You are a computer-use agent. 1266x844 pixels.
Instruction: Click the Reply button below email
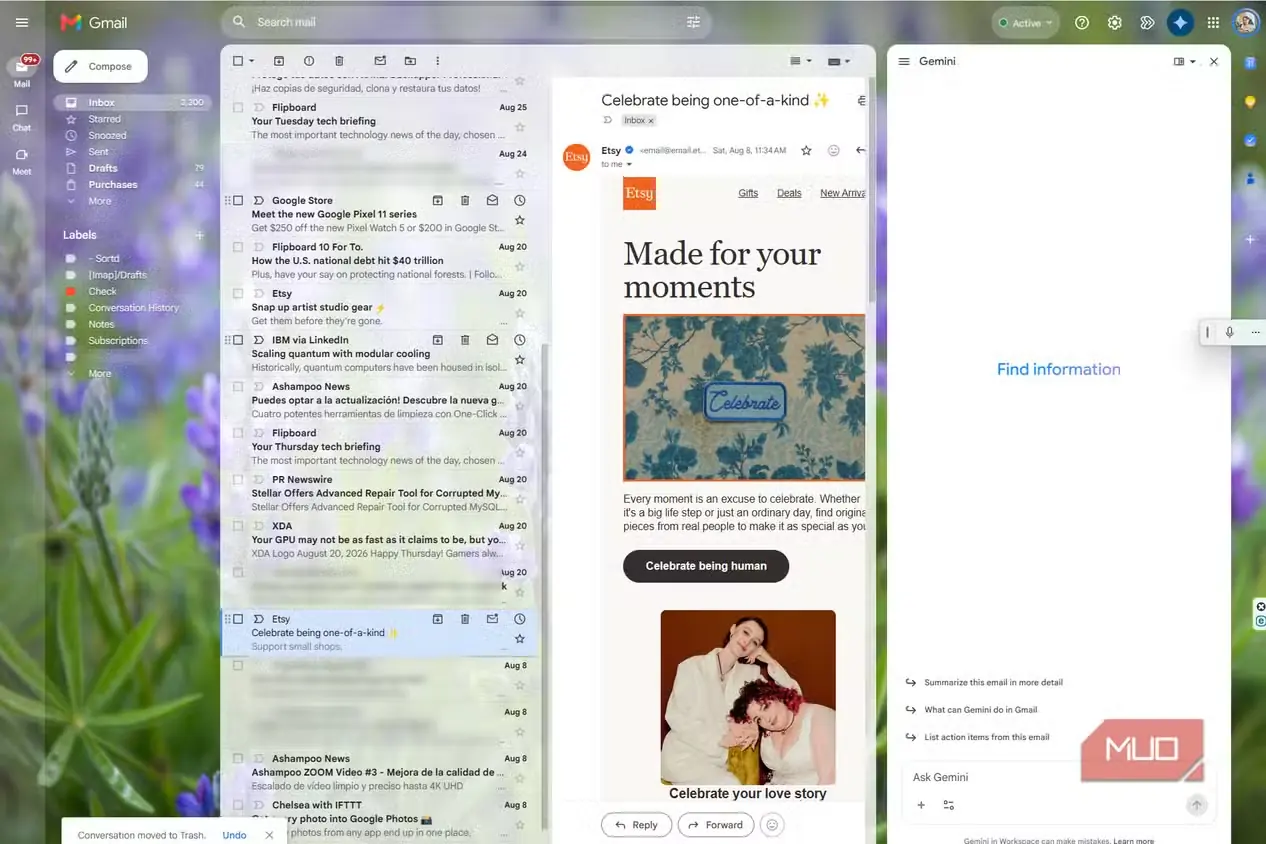pos(636,825)
